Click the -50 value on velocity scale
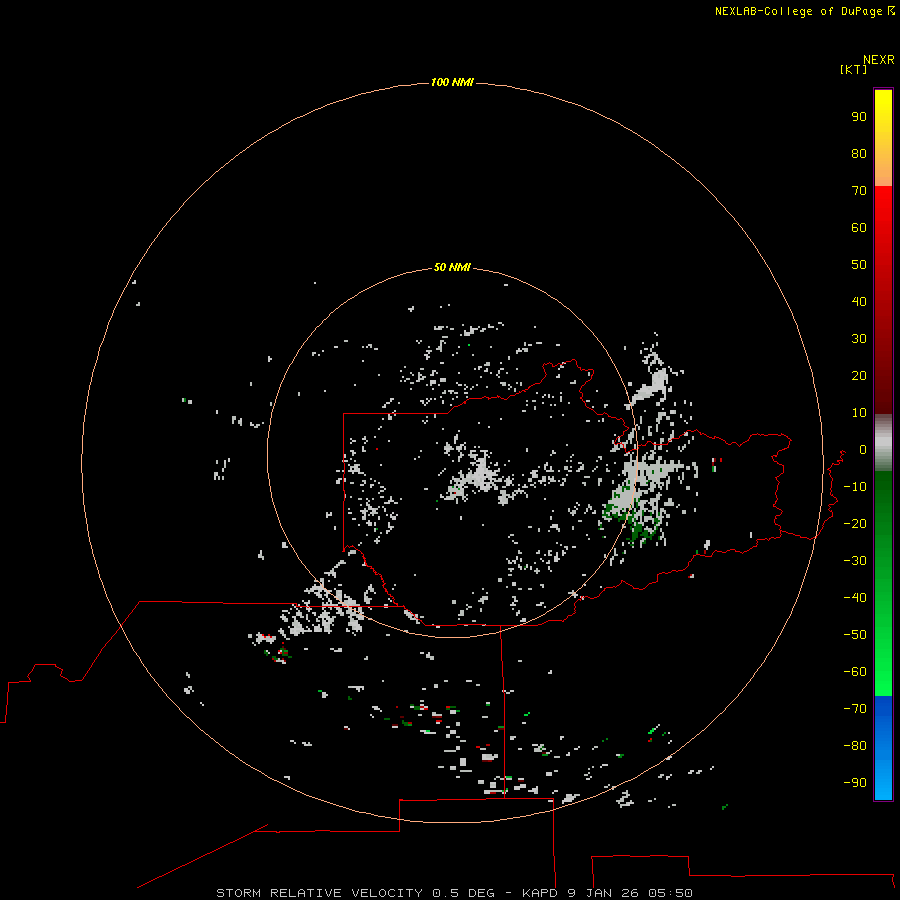The width and height of the screenshot is (900, 900). [855, 635]
